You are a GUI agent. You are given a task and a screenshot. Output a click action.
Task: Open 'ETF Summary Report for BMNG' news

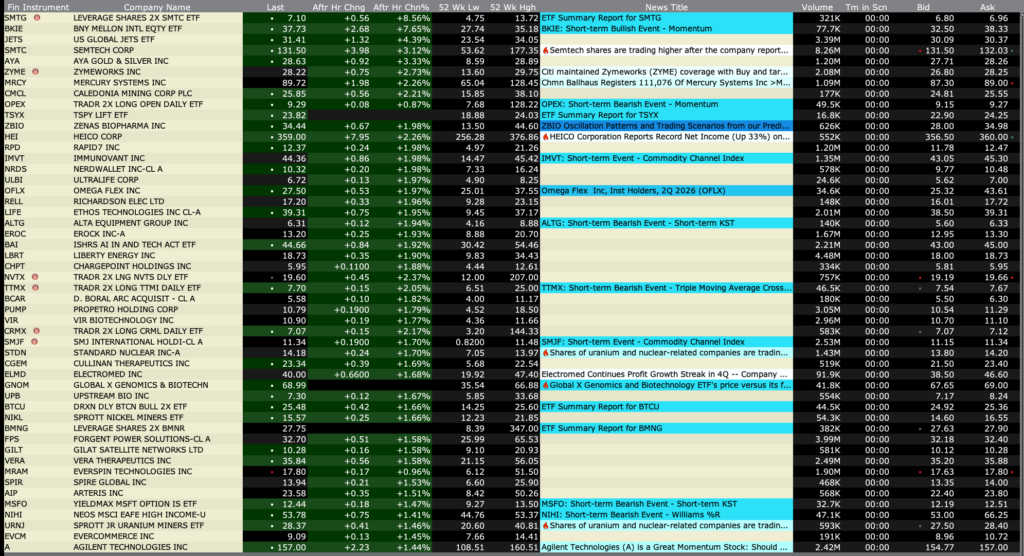(601, 428)
